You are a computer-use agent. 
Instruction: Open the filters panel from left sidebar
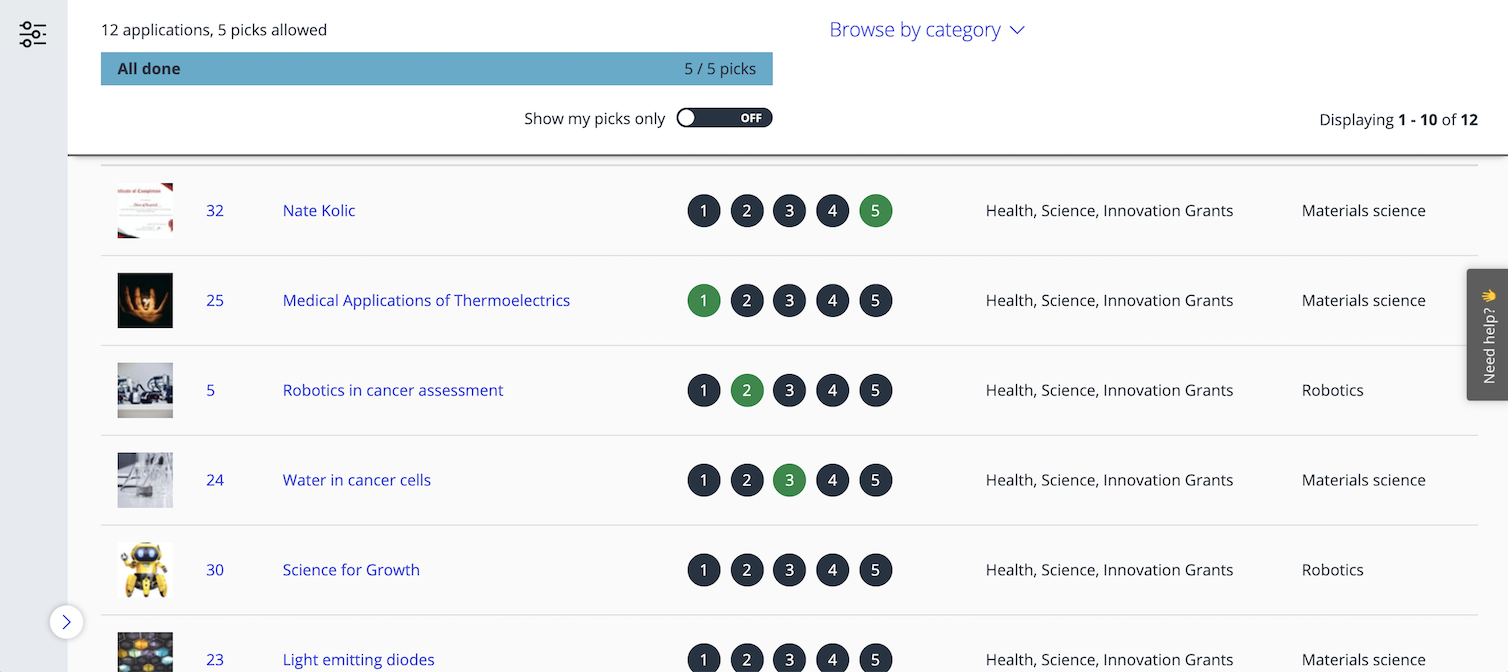point(33,33)
